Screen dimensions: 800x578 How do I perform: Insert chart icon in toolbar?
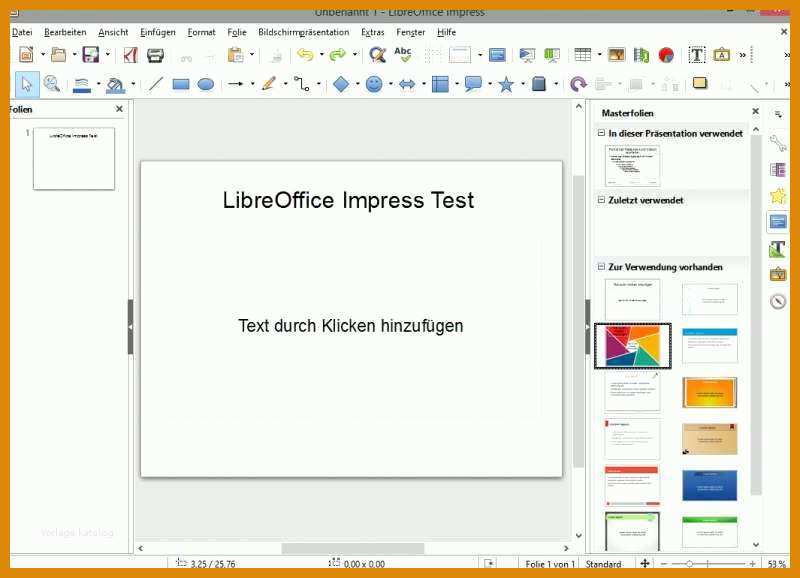click(666, 55)
